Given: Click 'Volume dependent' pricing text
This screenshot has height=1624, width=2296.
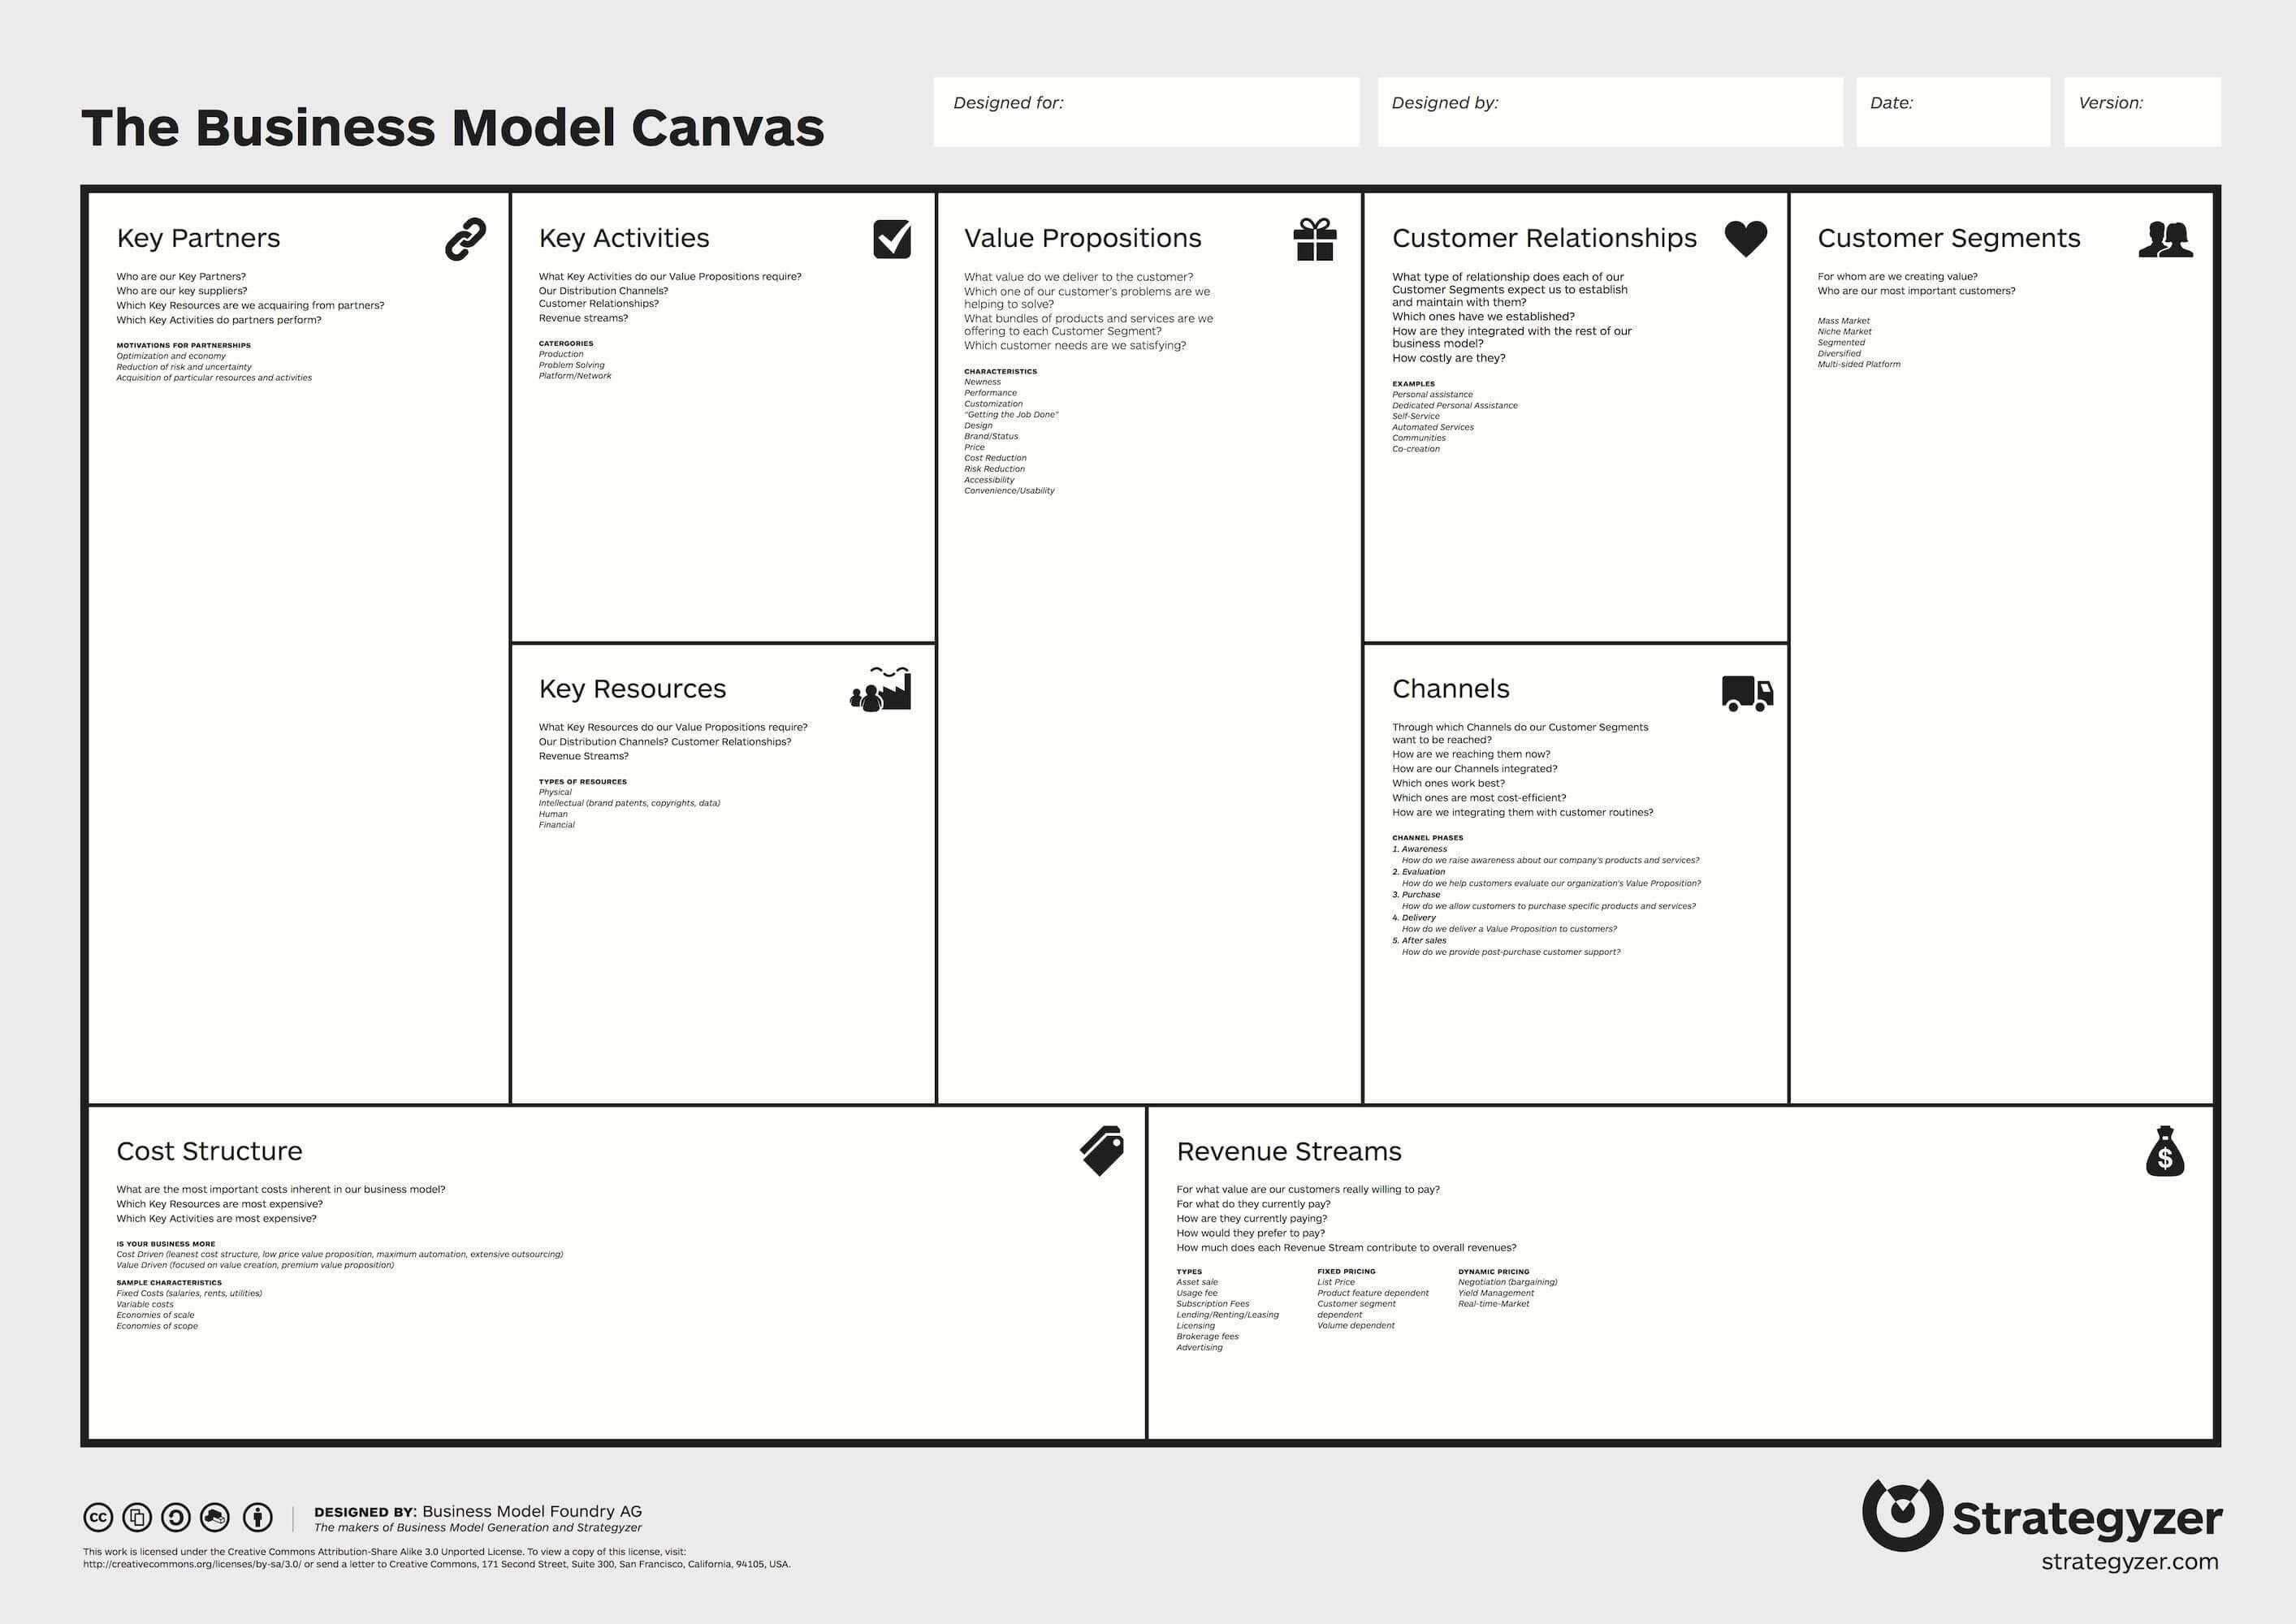Looking at the screenshot, I should pos(1355,1325).
